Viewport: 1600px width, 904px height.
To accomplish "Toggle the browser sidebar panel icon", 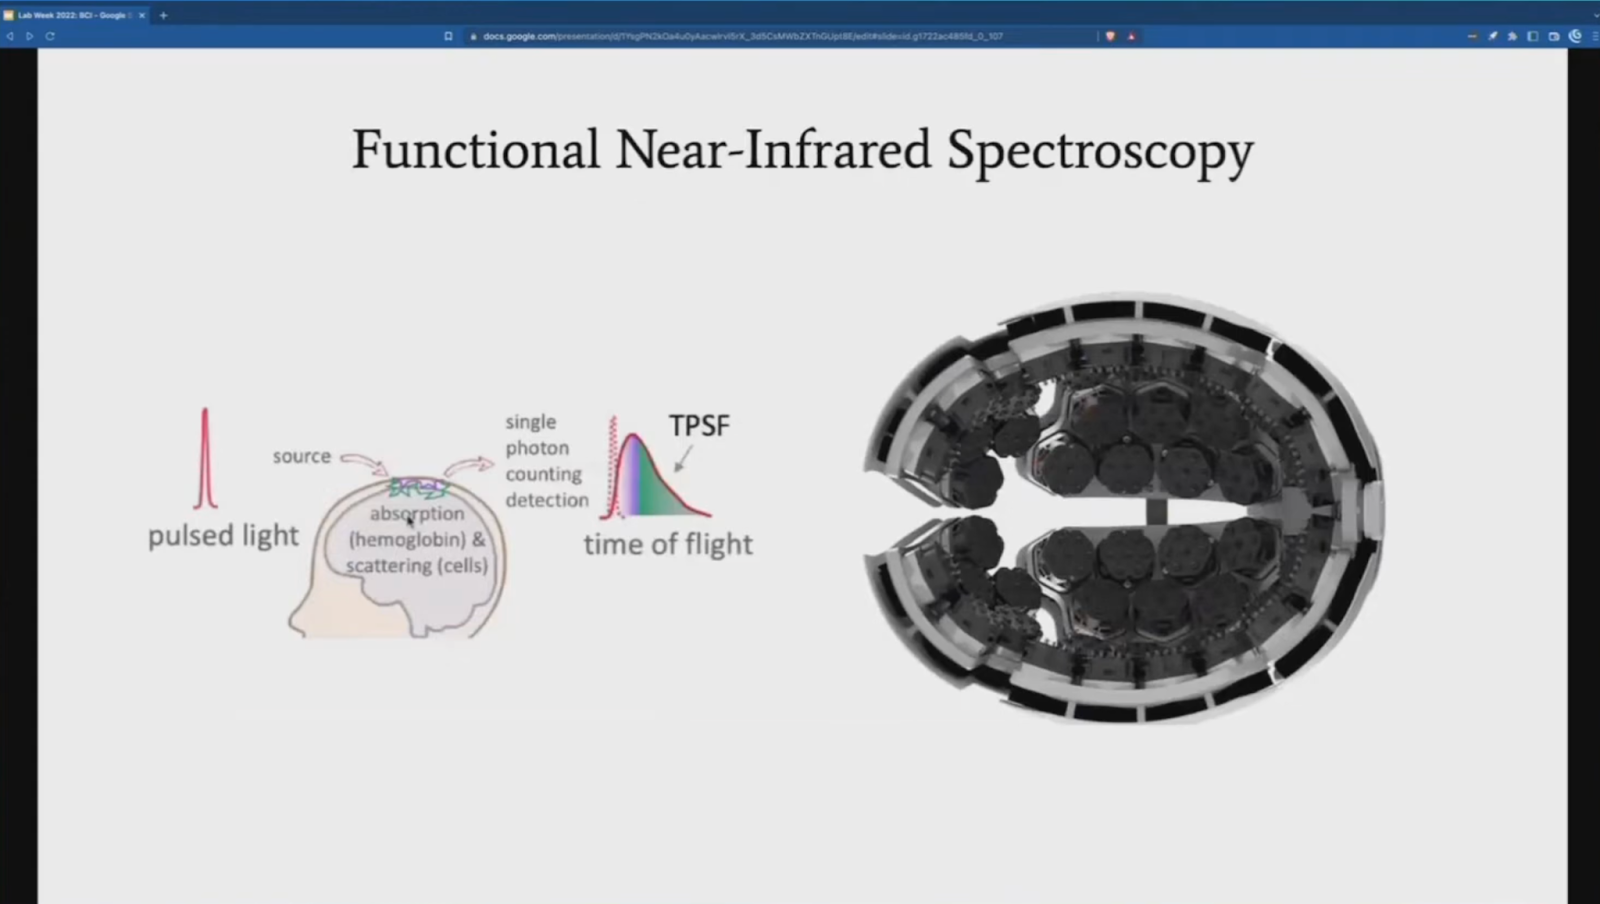I will pos(1532,36).
